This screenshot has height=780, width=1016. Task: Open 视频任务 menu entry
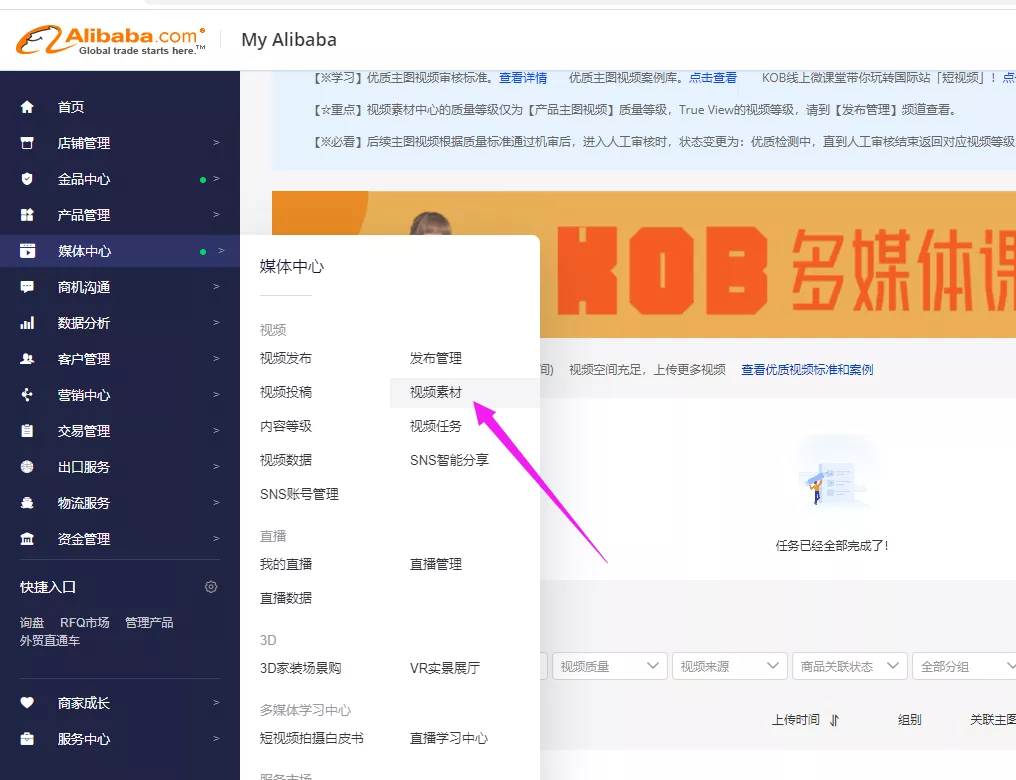pyautogui.click(x=435, y=426)
